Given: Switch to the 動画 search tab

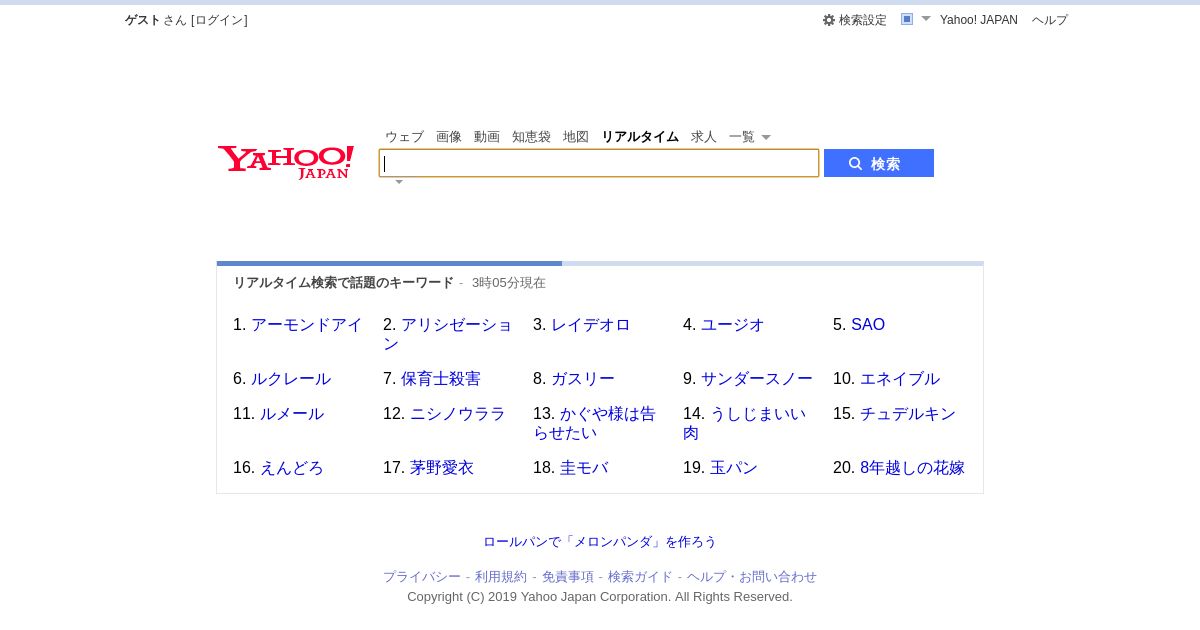Looking at the screenshot, I should [487, 137].
